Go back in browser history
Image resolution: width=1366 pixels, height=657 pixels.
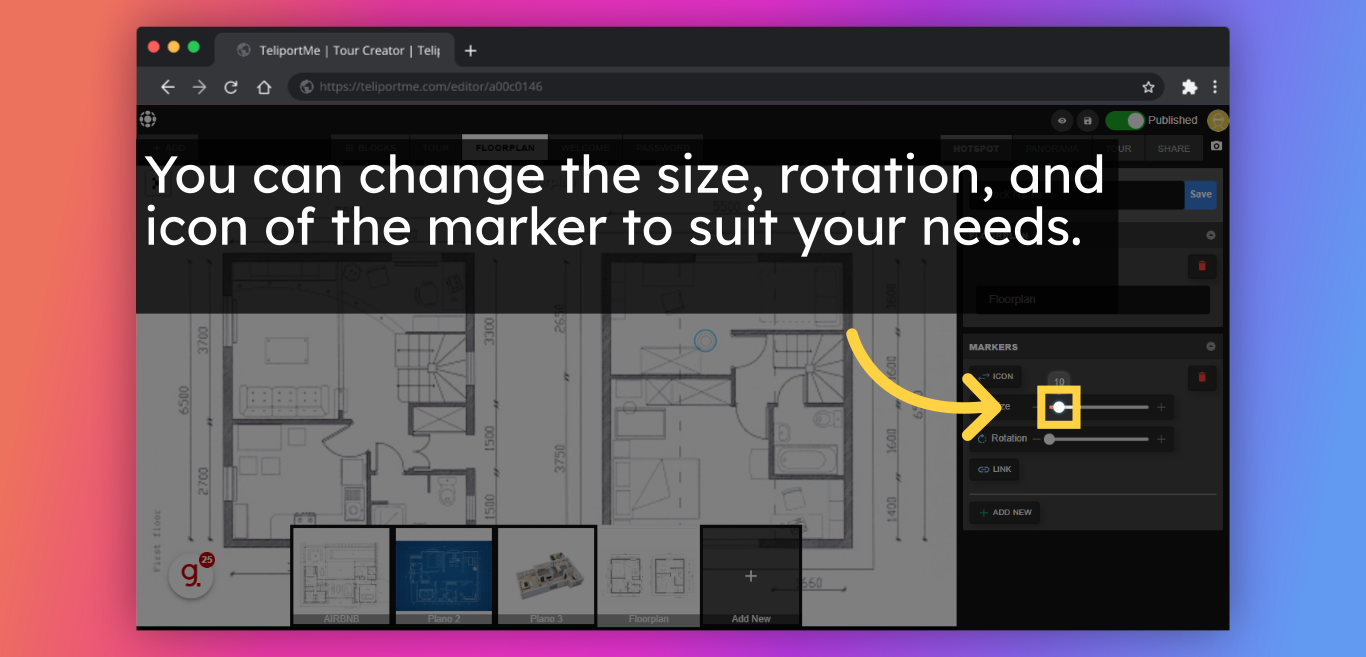pos(168,87)
